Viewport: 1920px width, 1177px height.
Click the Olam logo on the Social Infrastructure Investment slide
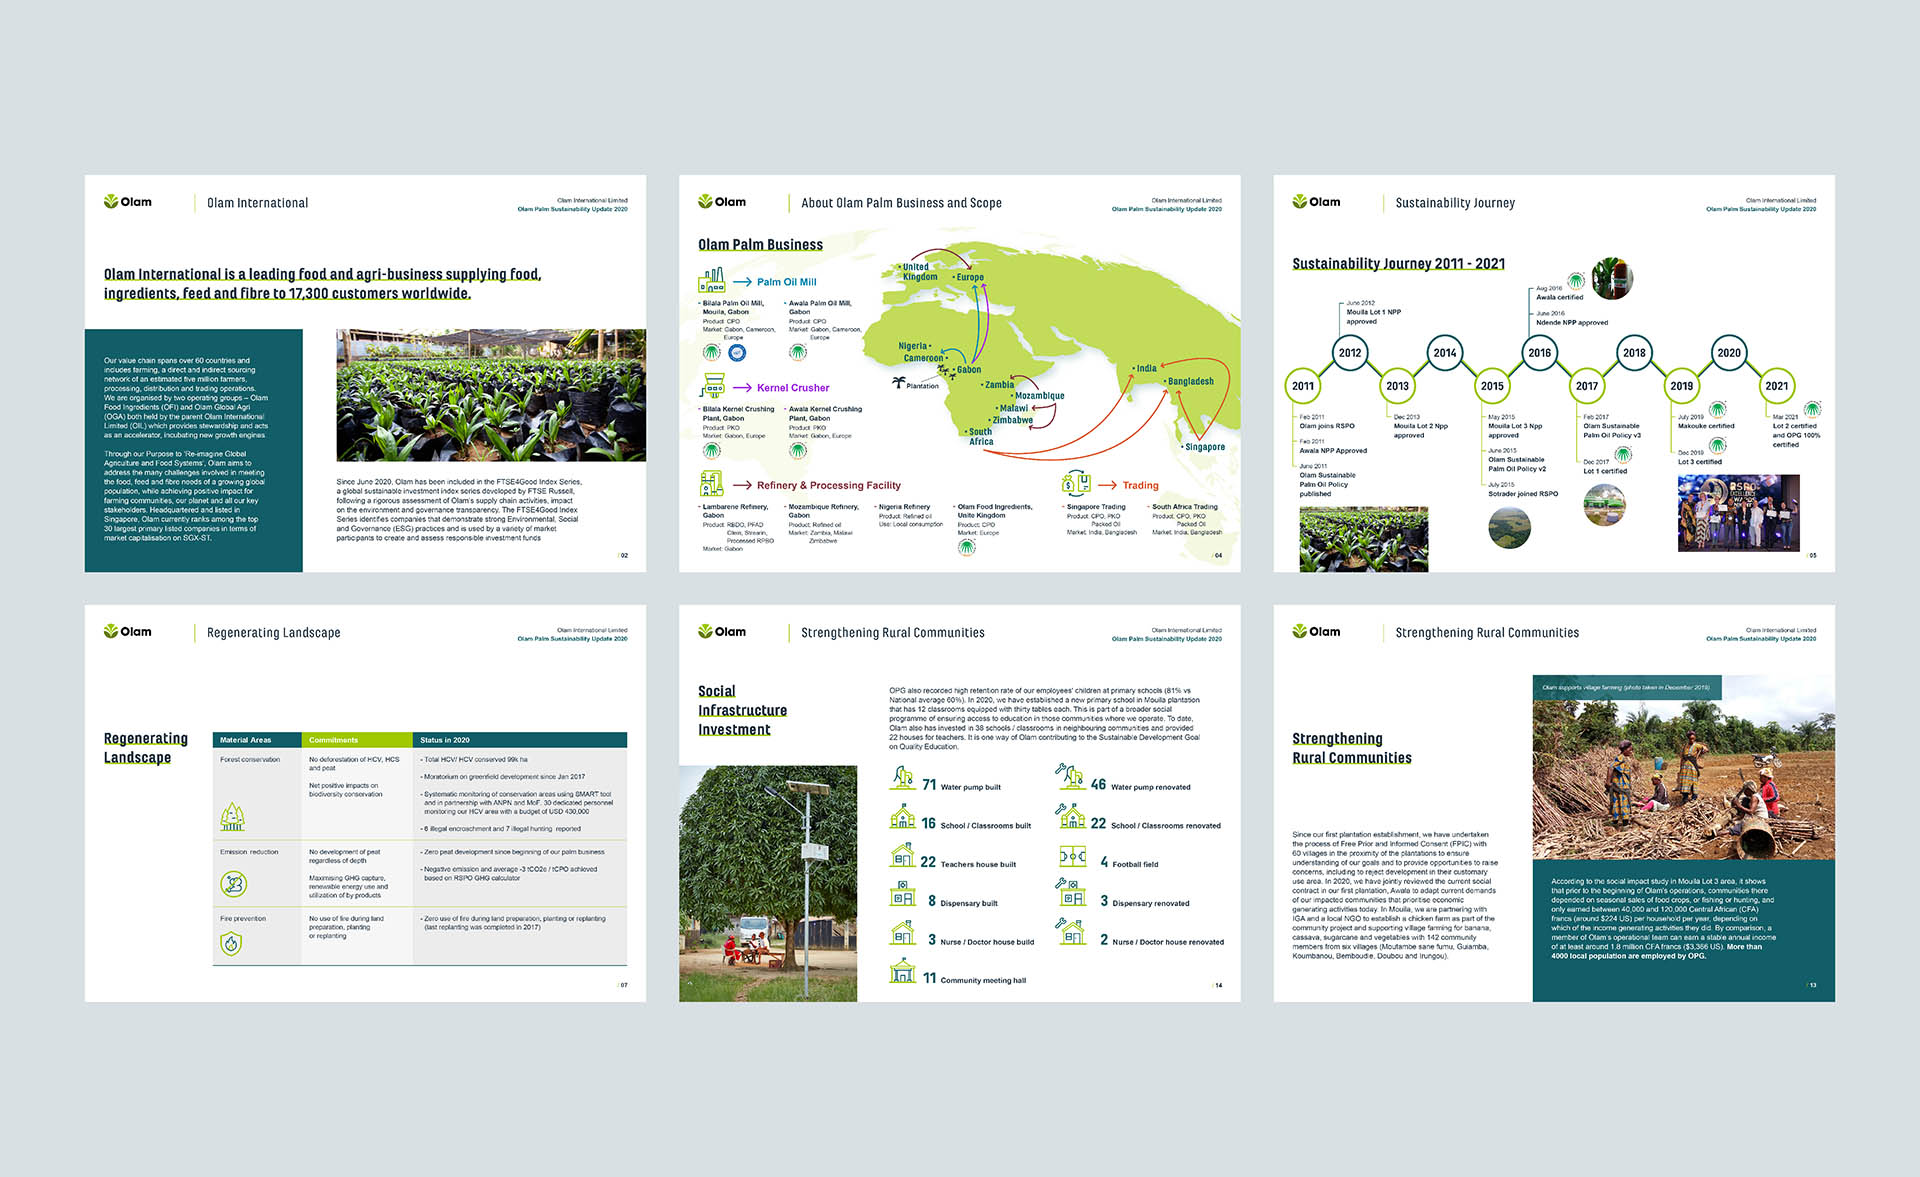pyautogui.click(x=722, y=632)
